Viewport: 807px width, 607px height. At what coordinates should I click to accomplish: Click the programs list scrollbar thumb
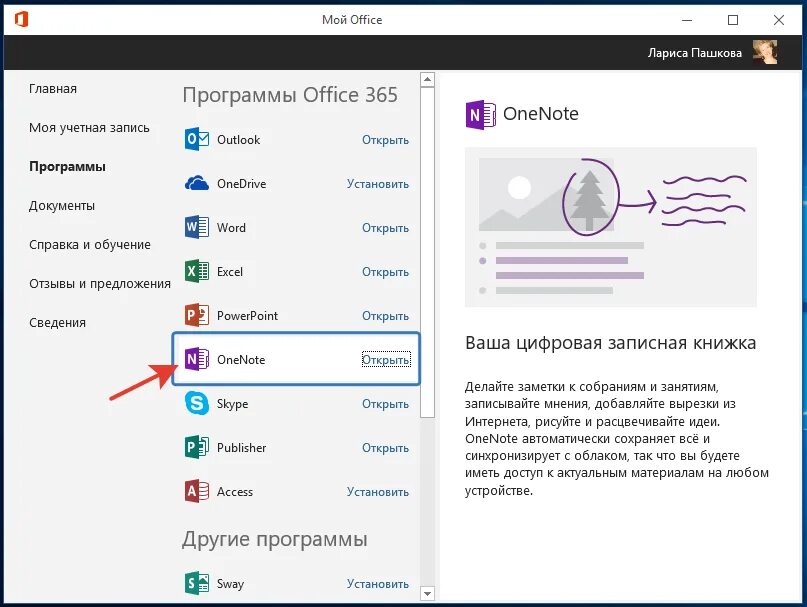[427, 252]
